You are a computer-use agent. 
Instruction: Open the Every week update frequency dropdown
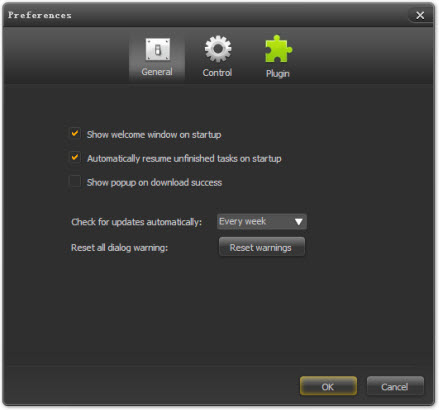coord(262,222)
